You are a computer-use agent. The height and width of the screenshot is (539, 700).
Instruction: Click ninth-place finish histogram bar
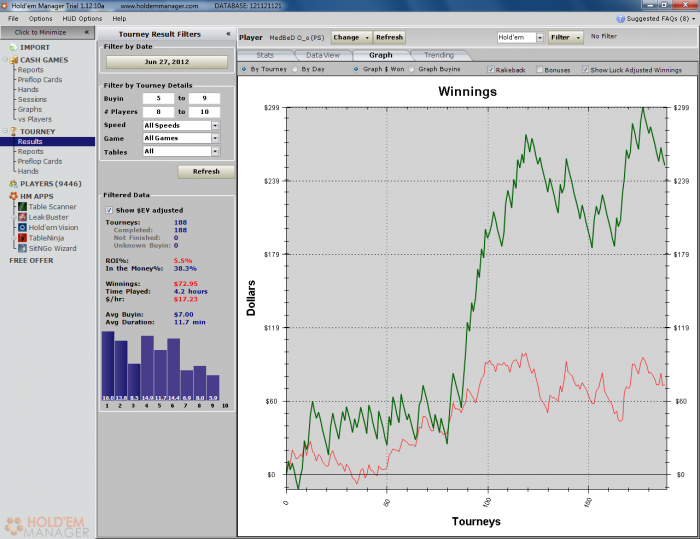213,388
